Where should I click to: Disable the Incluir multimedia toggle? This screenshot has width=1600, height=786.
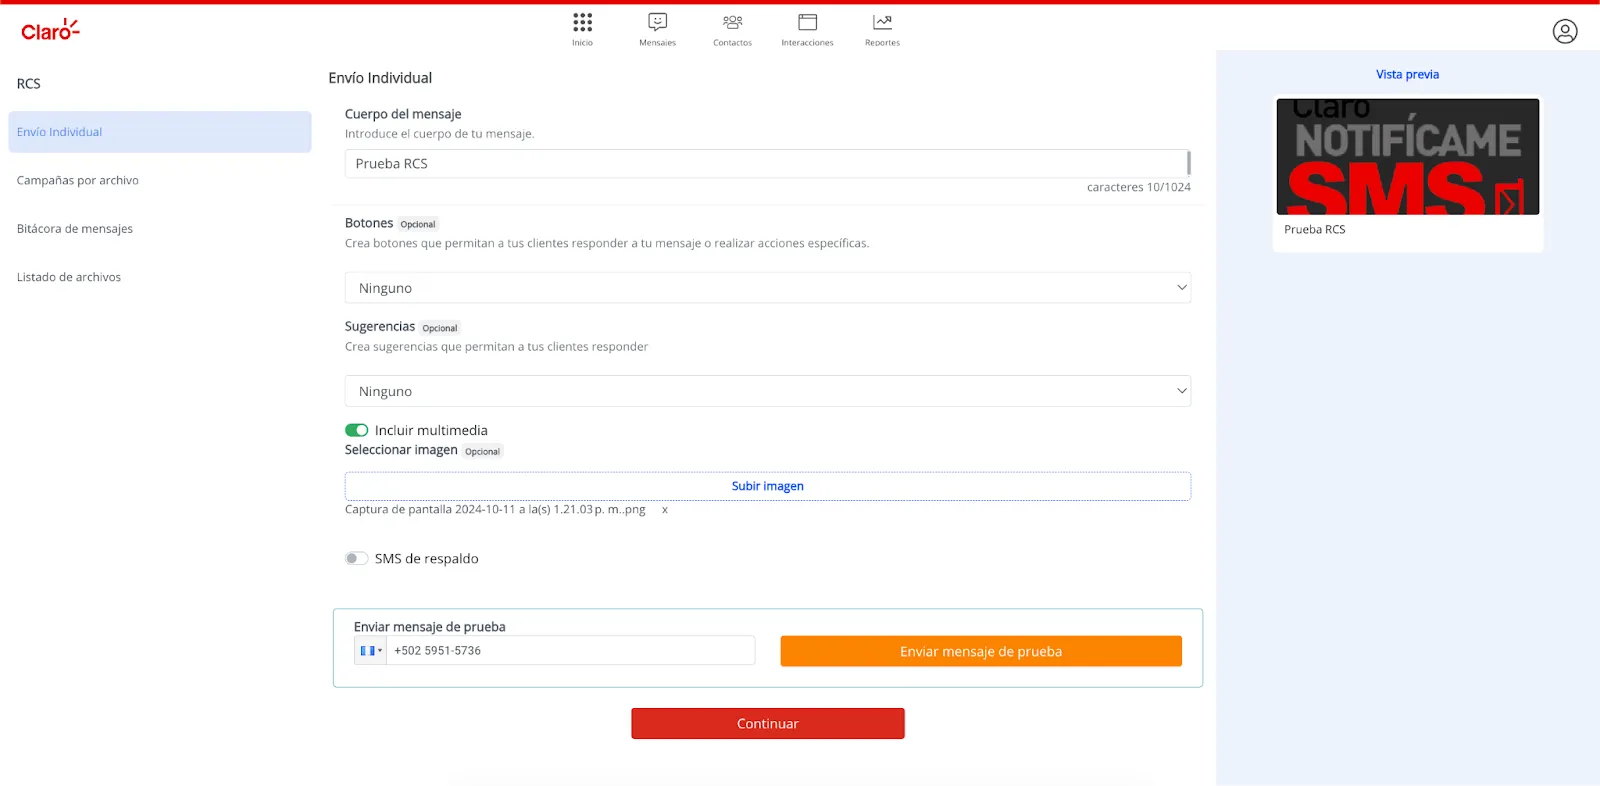pyautogui.click(x=357, y=430)
